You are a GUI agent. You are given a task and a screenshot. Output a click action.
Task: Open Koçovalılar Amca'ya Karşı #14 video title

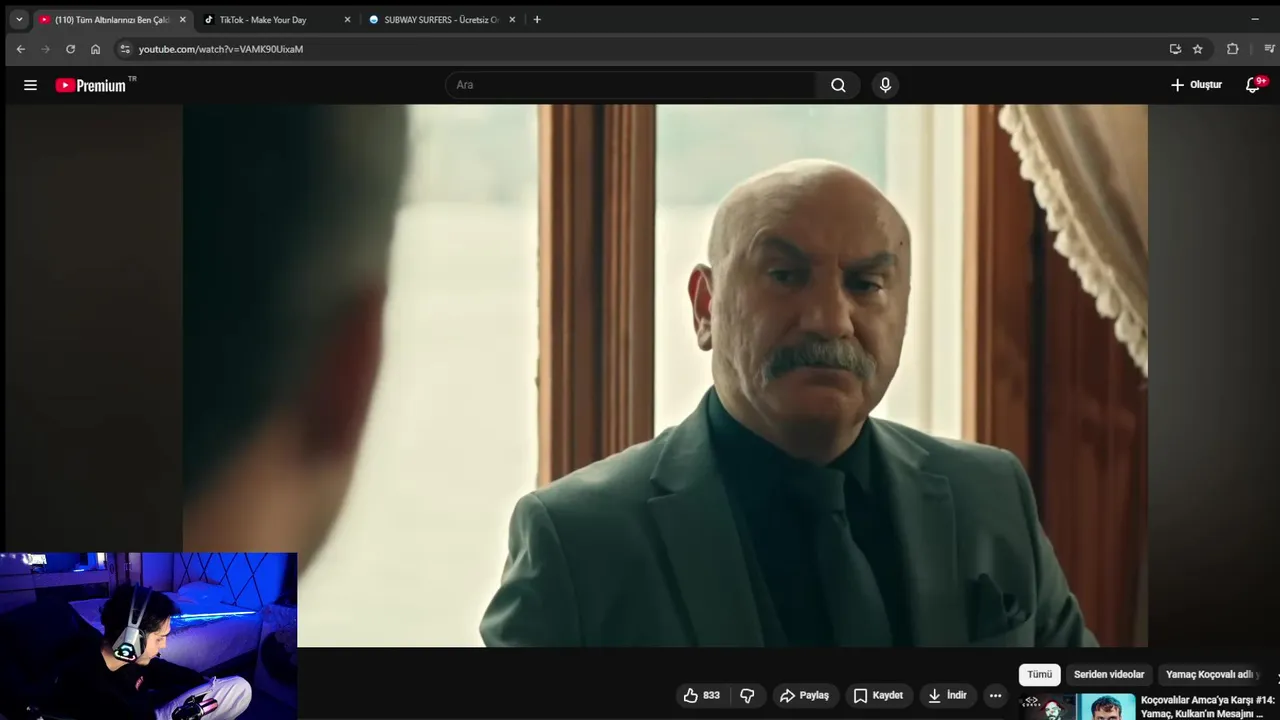click(1208, 706)
